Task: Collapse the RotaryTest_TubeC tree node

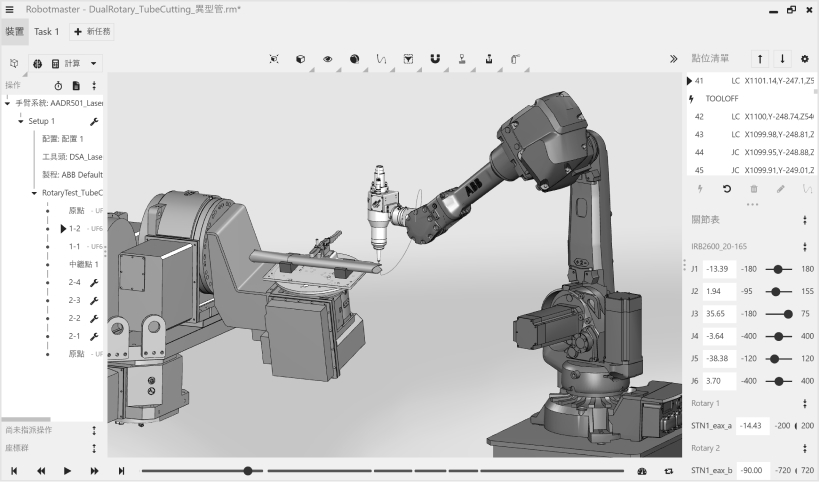Action: tap(34, 192)
